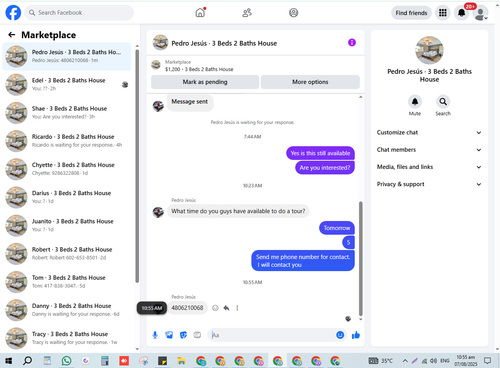This screenshot has width=500, height=368.
Task: Click More options button
Action: pyautogui.click(x=310, y=82)
